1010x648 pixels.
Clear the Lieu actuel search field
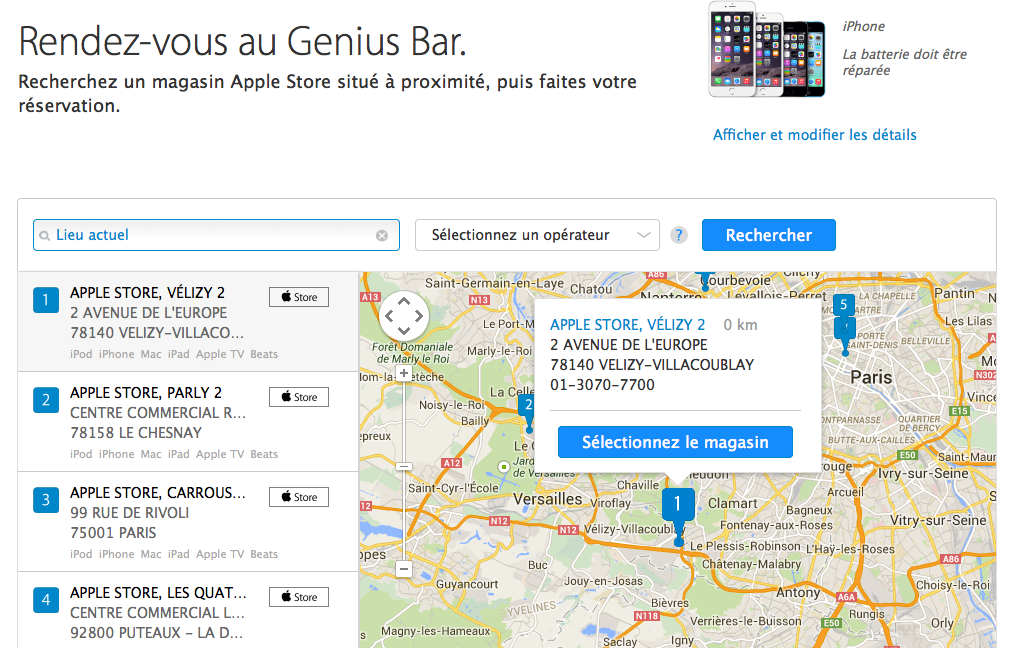tap(382, 236)
